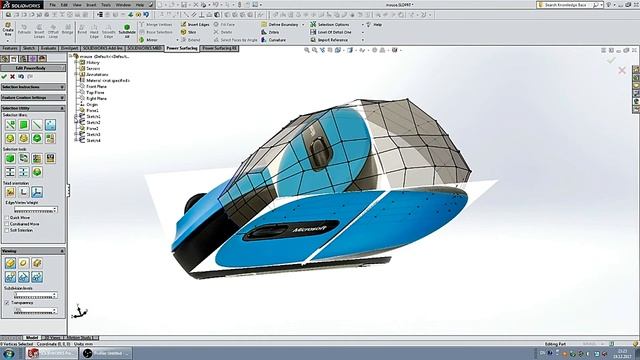Viewport: 640px width, 360px height.
Task: Switch to the Power Surfacing RE tab
Action: pyautogui.click(x=220, y=49)
